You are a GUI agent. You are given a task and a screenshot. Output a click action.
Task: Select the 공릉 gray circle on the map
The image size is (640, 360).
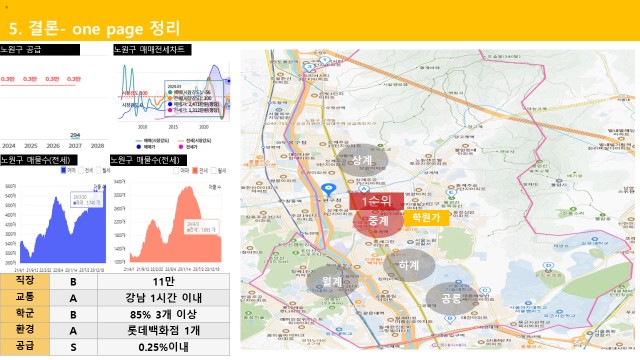(x=451, y=298)
